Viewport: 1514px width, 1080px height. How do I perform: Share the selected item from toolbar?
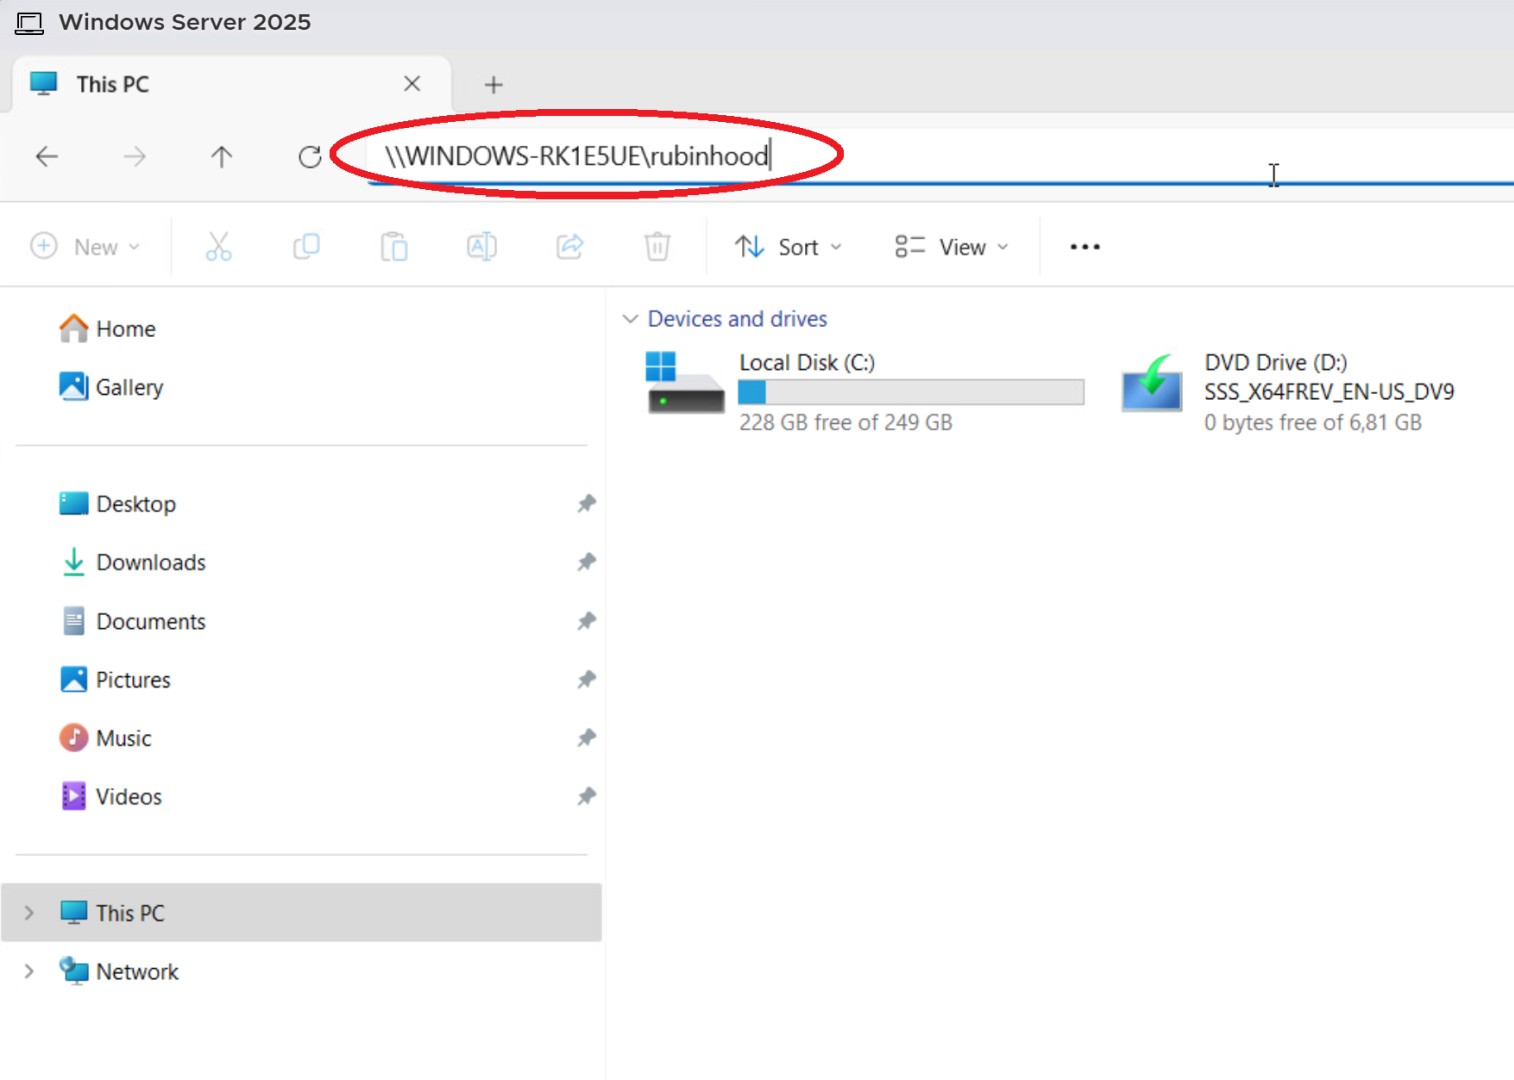570,246
